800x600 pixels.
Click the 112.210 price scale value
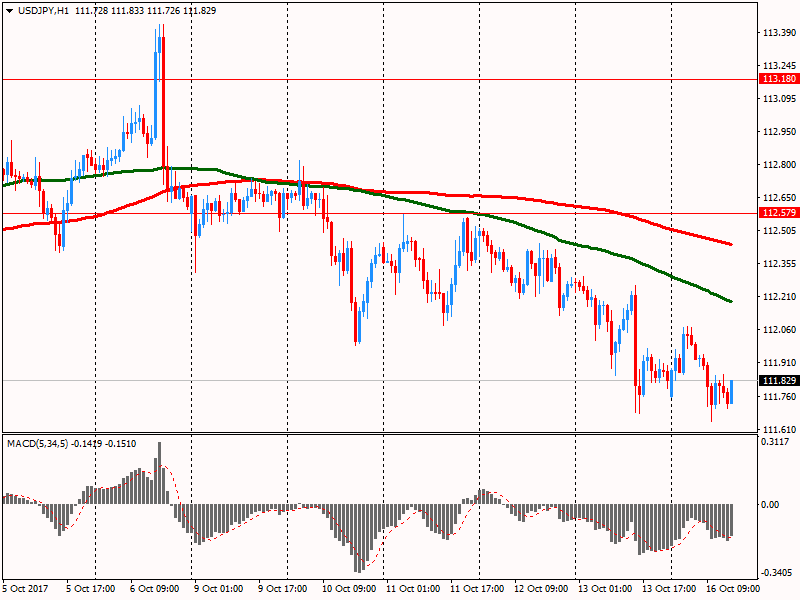pos(779,297)
